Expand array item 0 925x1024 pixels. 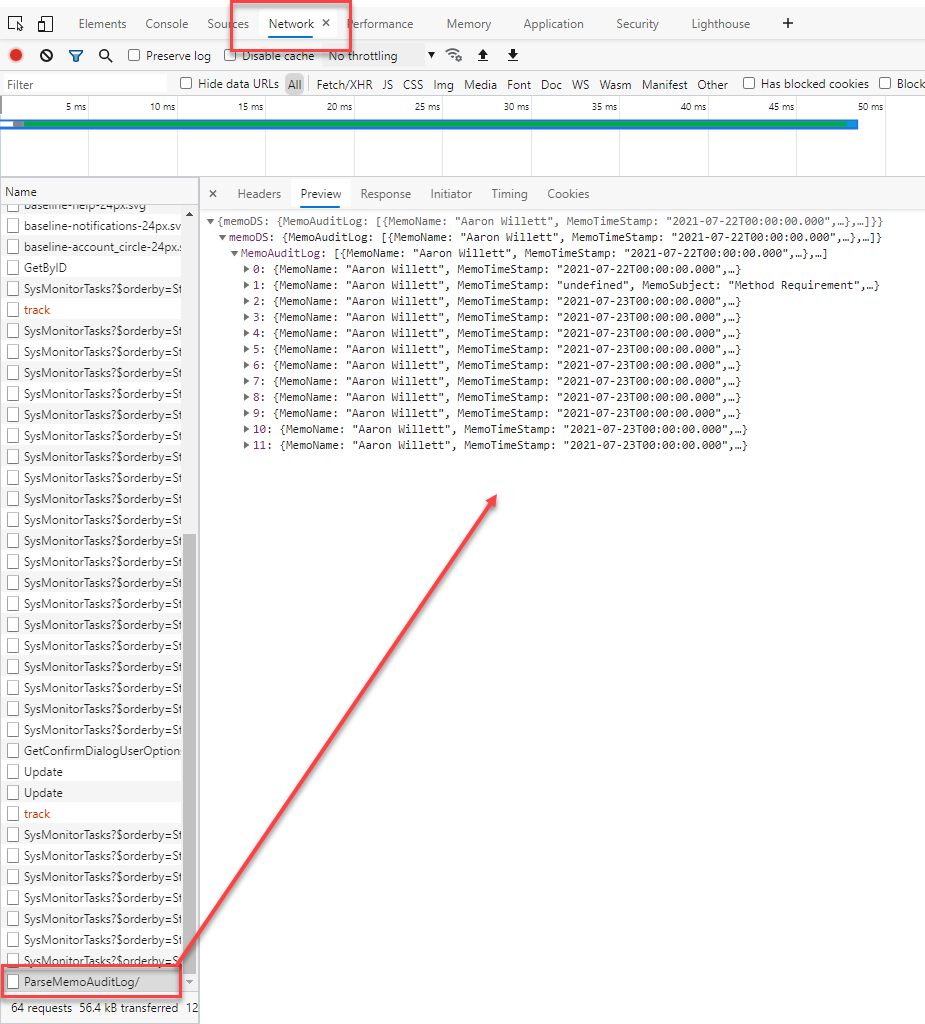click(x=246, y=269)
